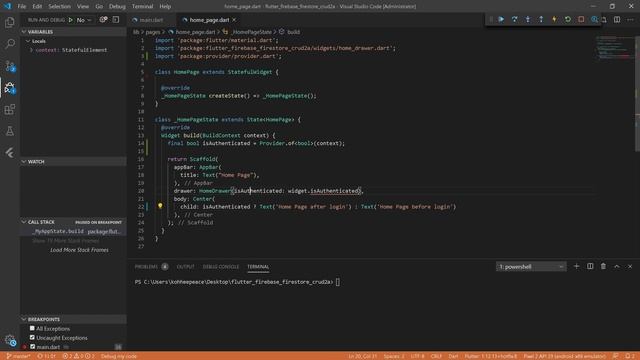Open the View menu
This screenshot has width=640, height=360.
[x=83, y=7]
